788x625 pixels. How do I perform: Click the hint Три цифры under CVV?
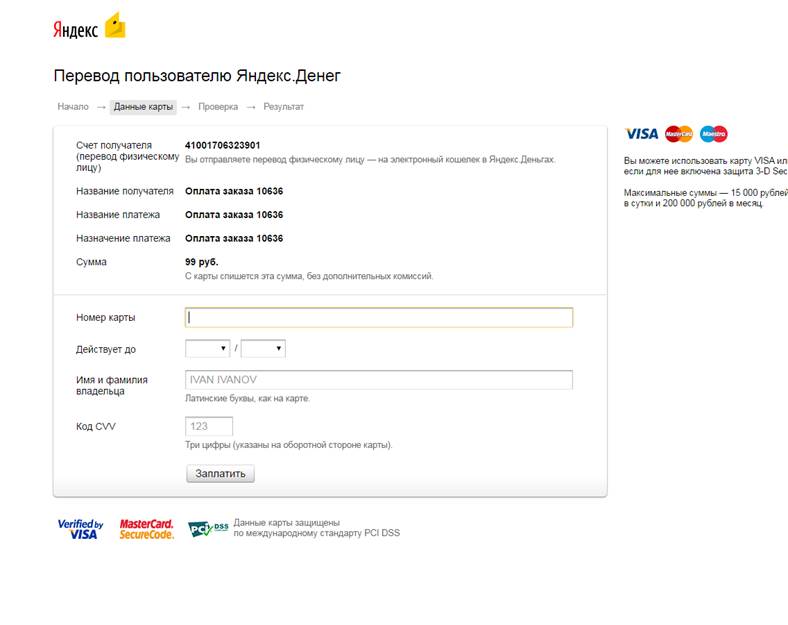click(x=288, y=445)
